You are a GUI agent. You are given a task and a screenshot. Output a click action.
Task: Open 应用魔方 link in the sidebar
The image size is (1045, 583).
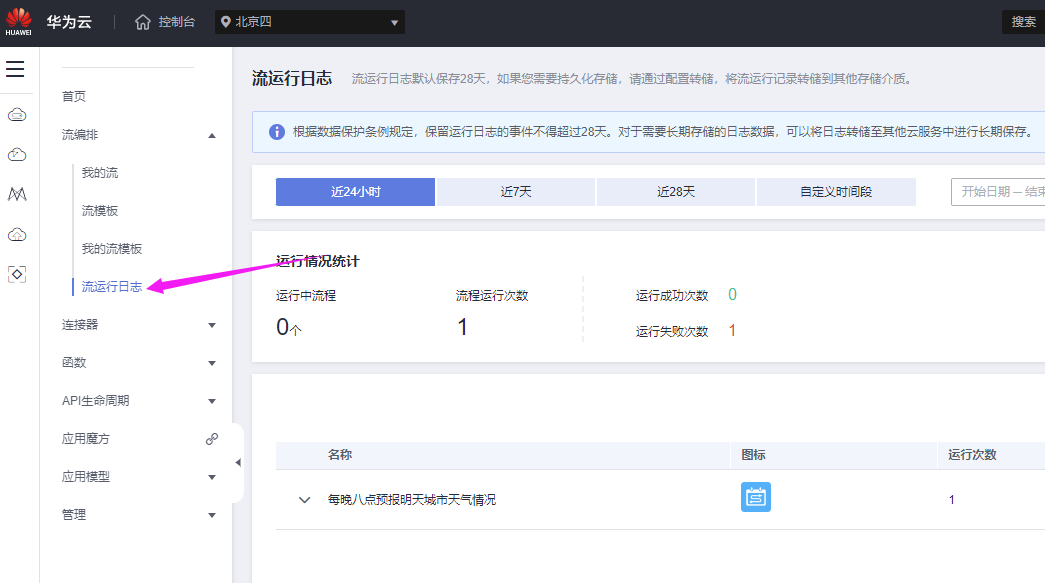86,438
